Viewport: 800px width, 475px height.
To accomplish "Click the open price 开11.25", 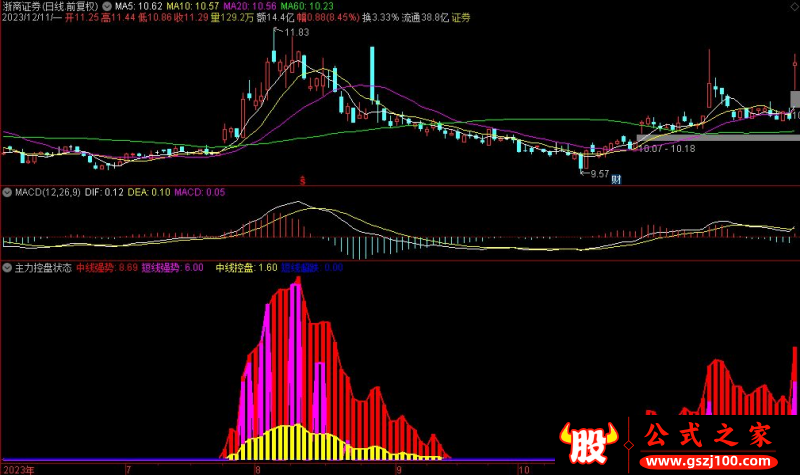I will pos(82,18).
